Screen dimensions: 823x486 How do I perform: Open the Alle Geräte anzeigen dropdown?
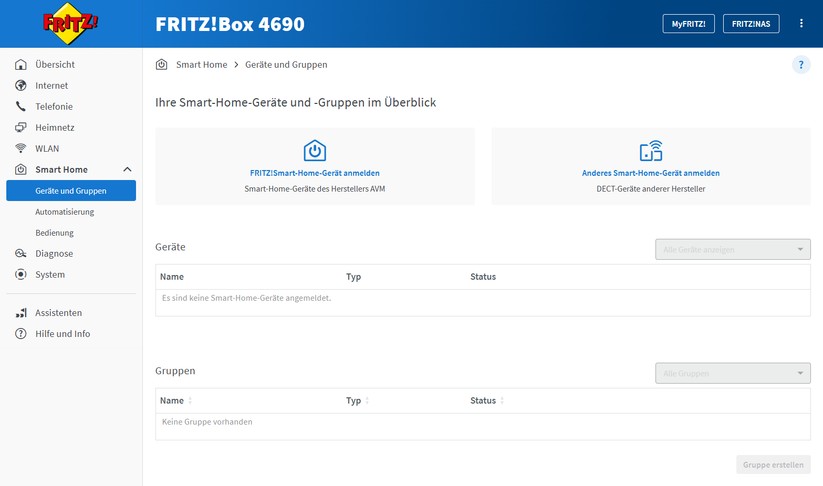tap(732, 249)
